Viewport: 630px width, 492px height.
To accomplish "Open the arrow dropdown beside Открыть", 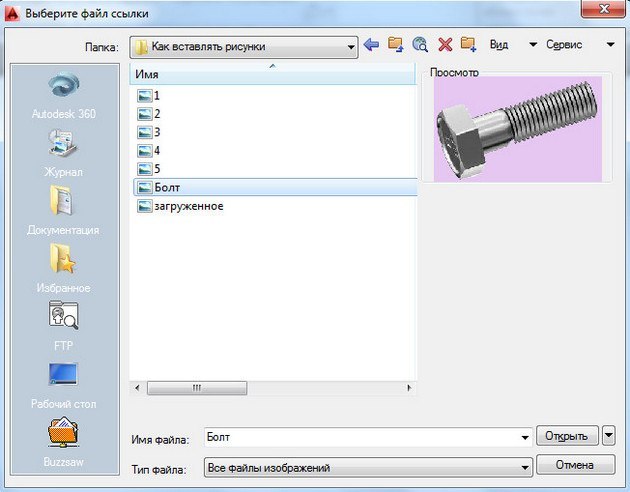I will 609,436.
